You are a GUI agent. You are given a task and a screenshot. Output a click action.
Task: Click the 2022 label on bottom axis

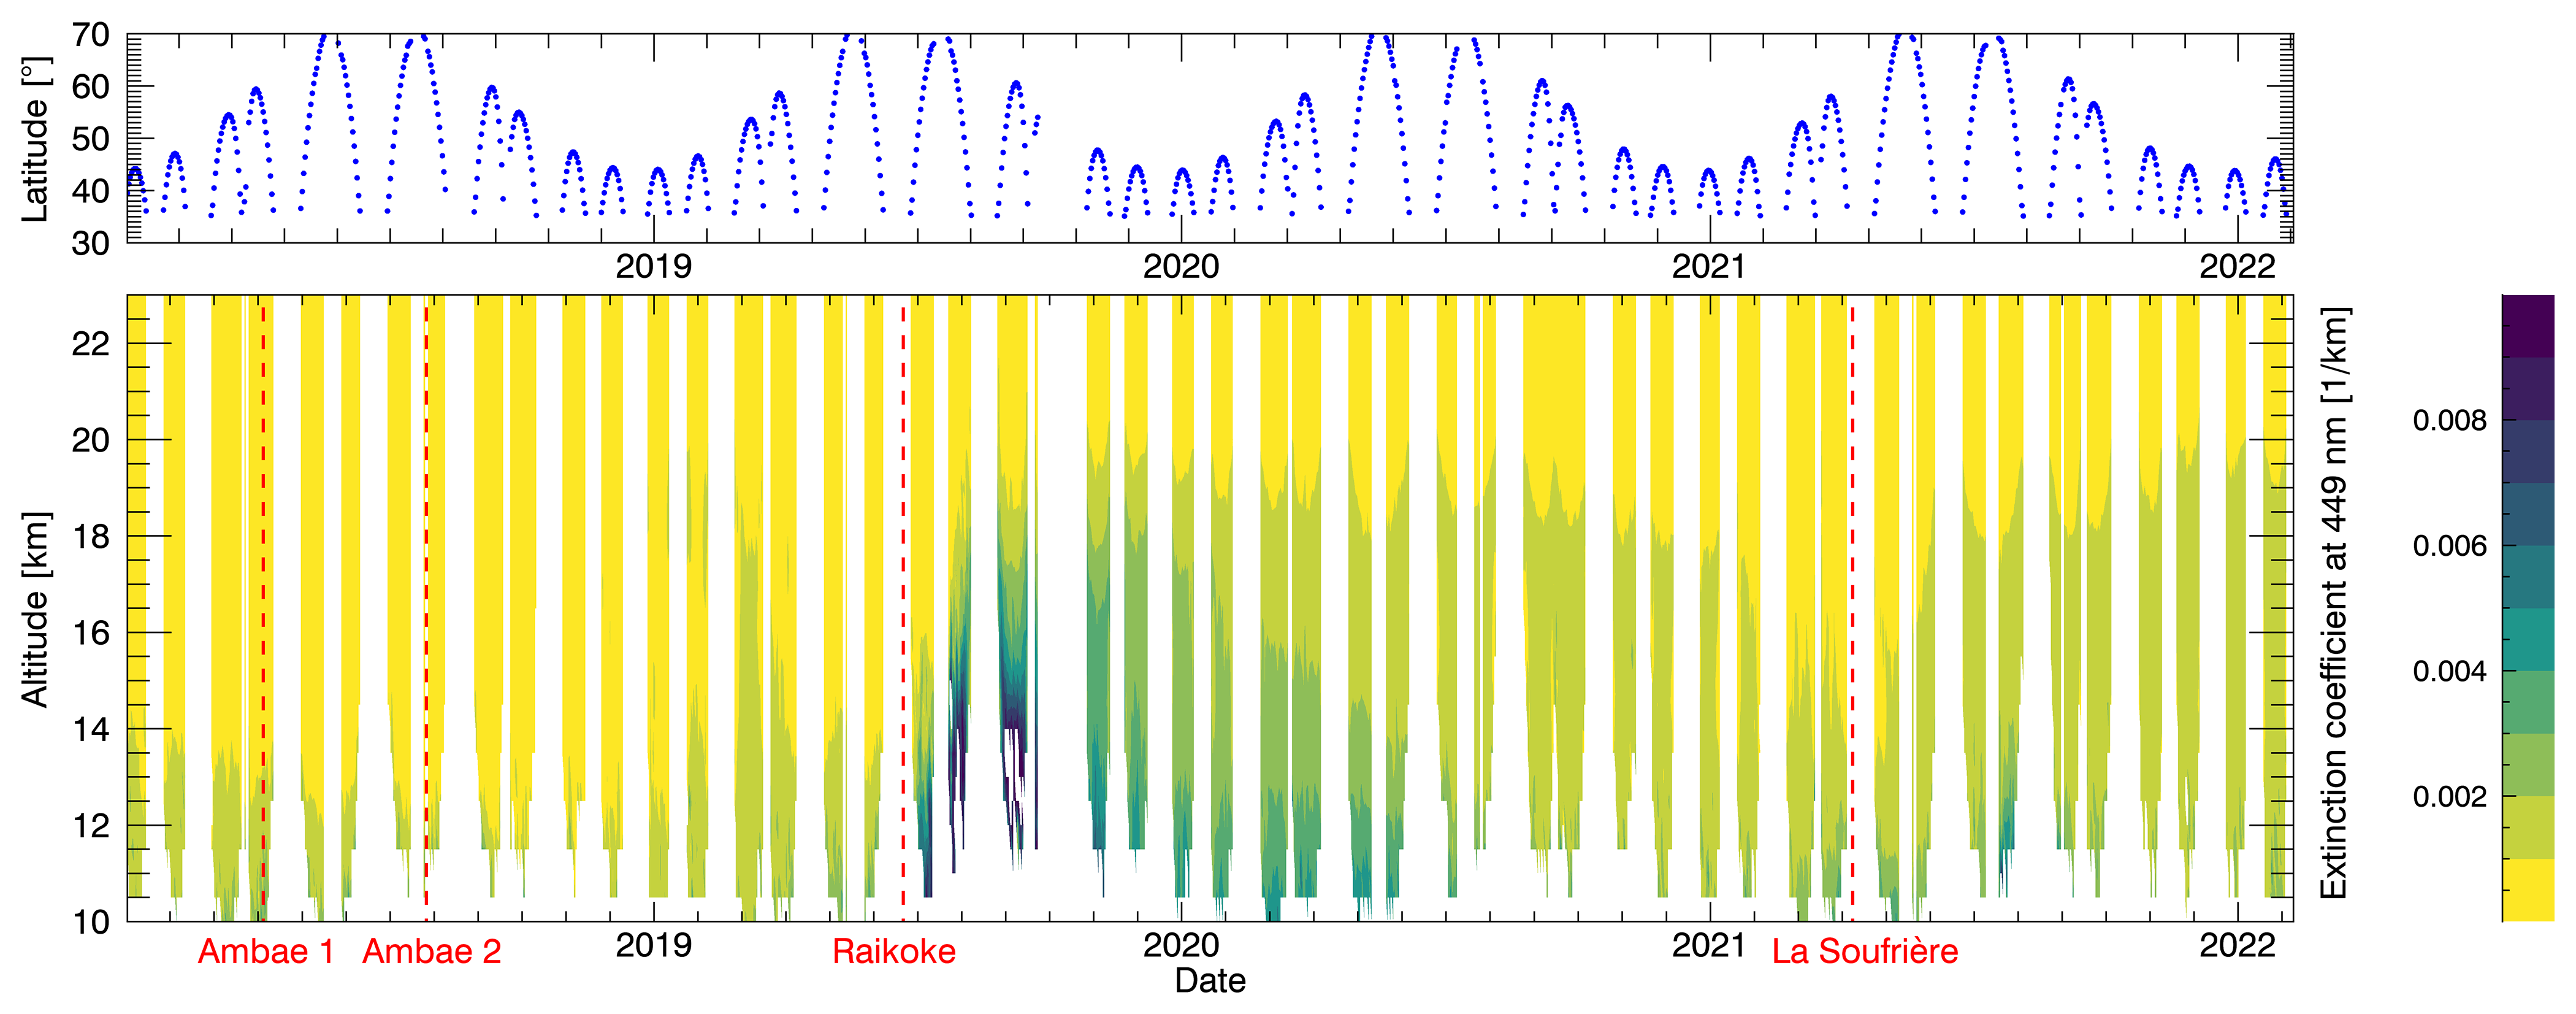point(2237,945)
